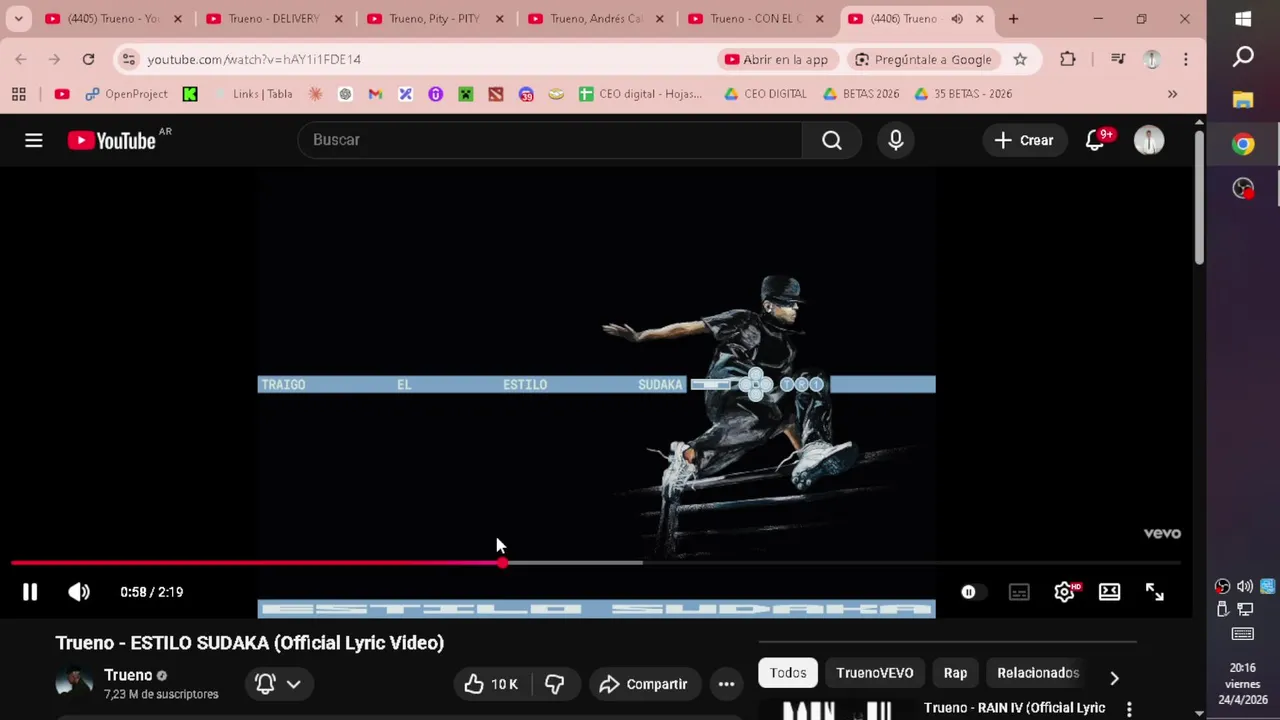Open OpenProject bookmark
Screen dimensions: 1280x720
pos(126,94)
